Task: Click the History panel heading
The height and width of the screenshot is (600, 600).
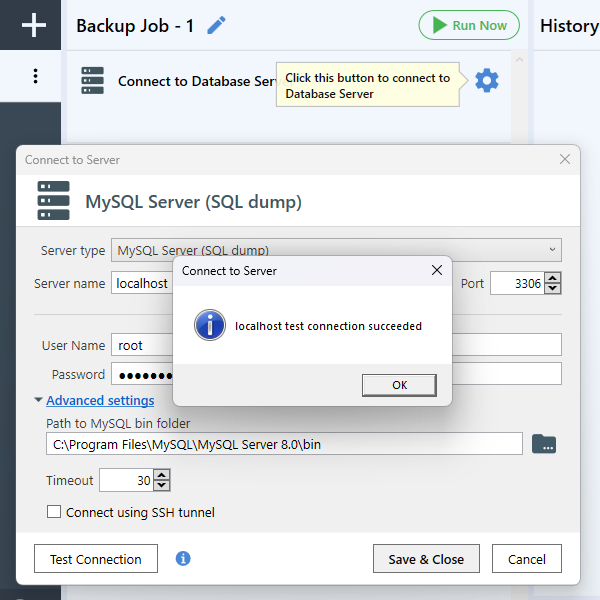Action: (x=569, y=26)
